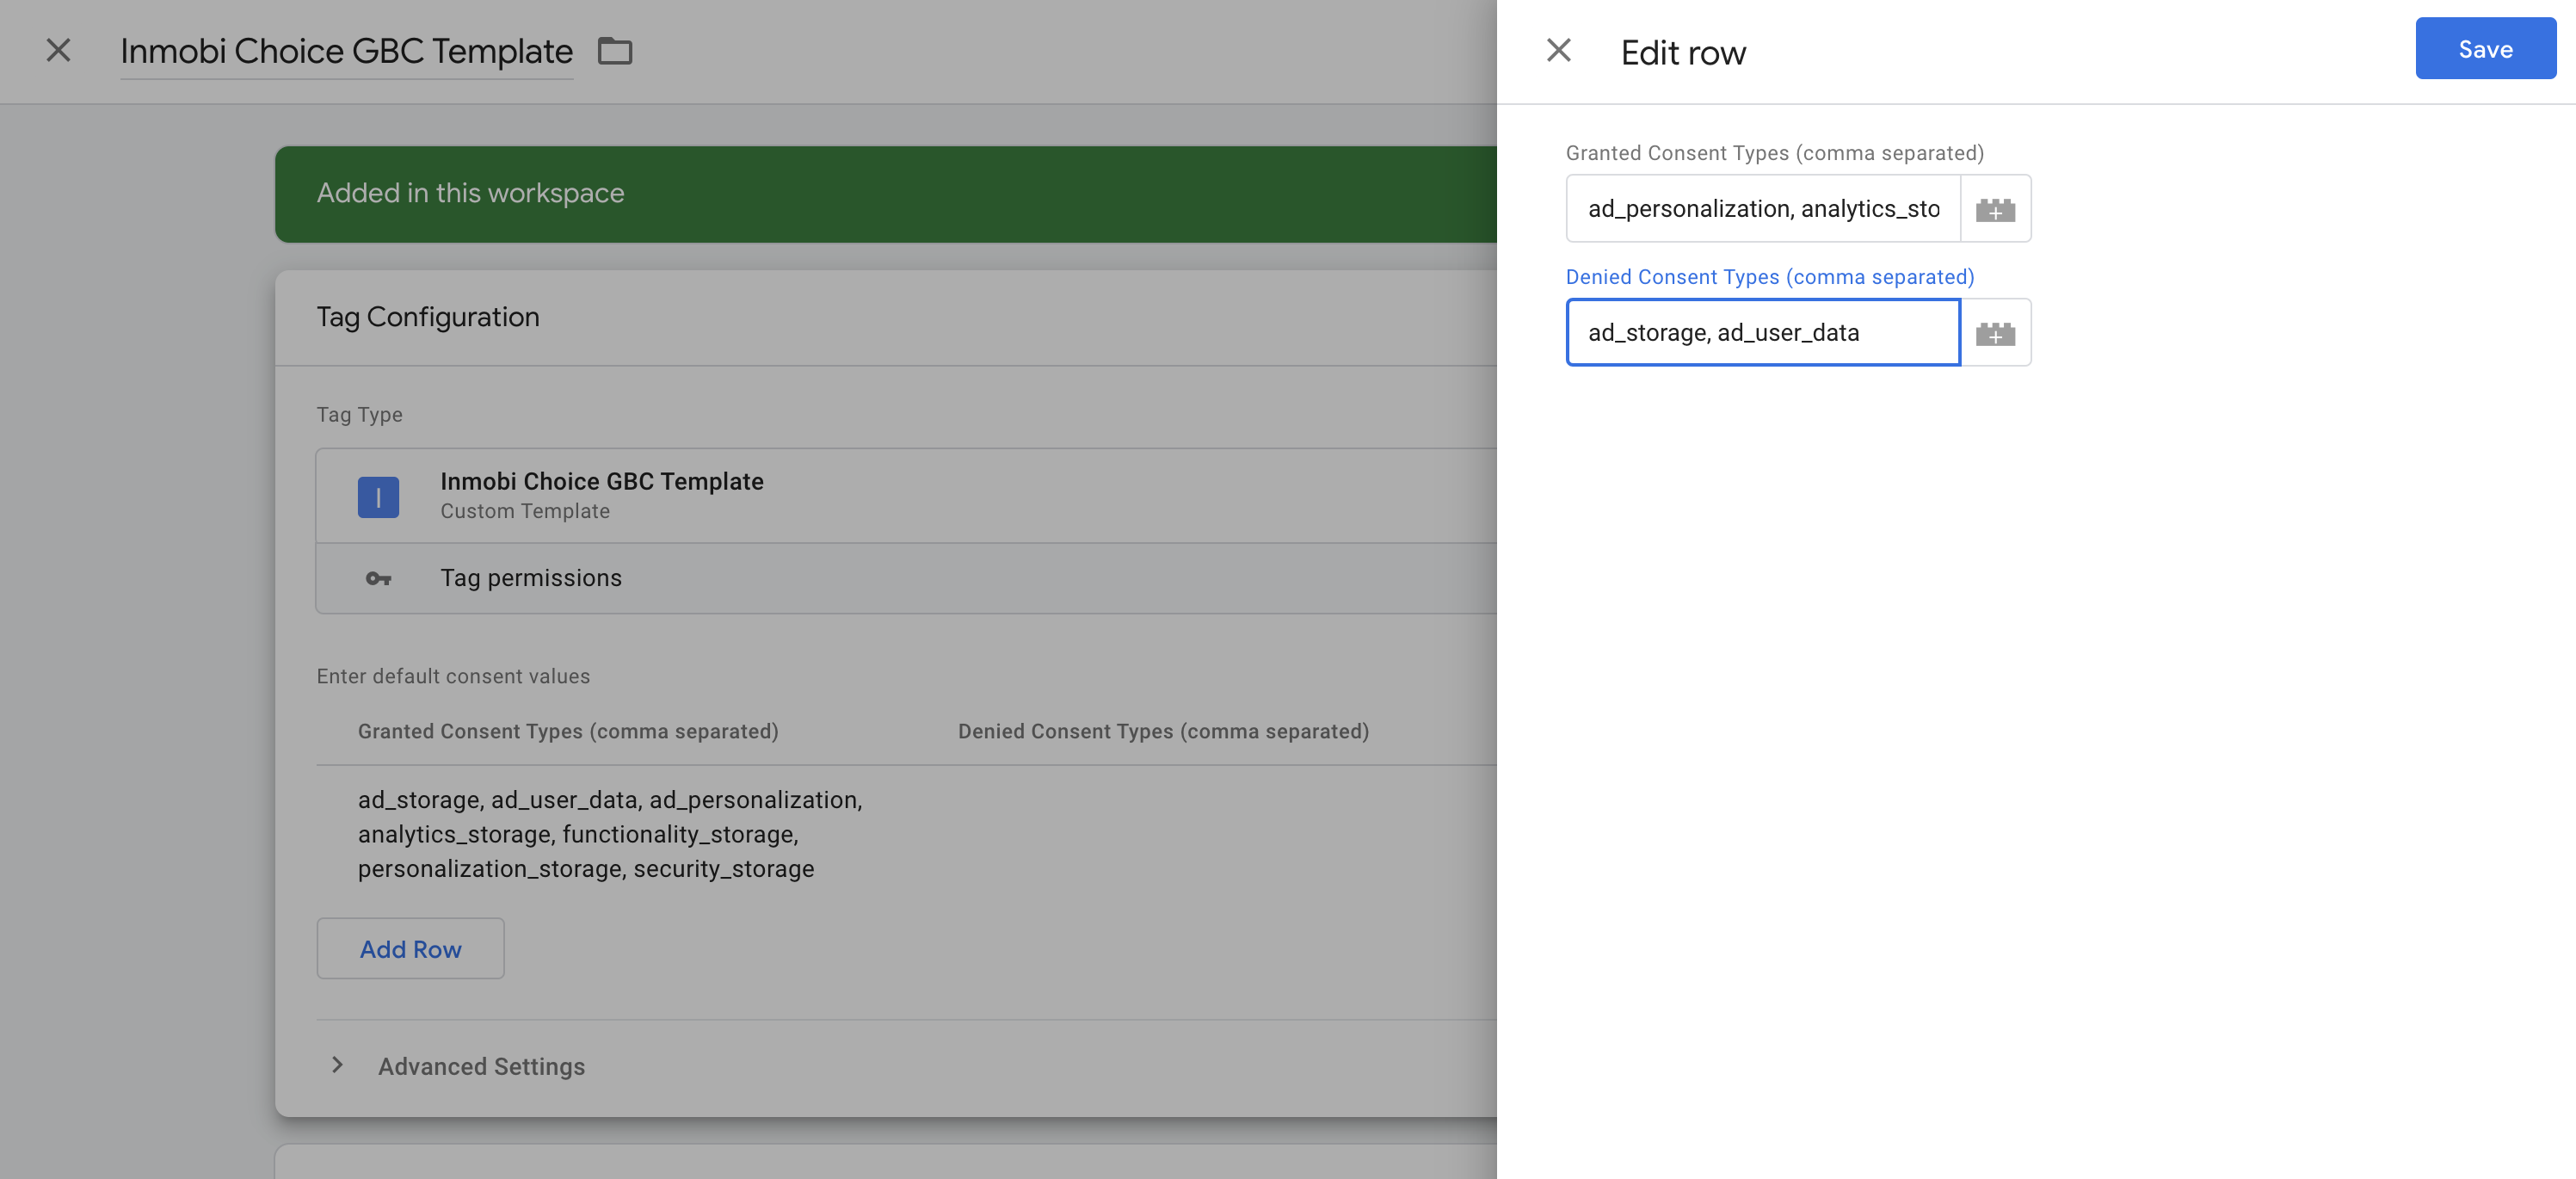
Task: Open the folder icon next to tag name
Action: point(614,51)
